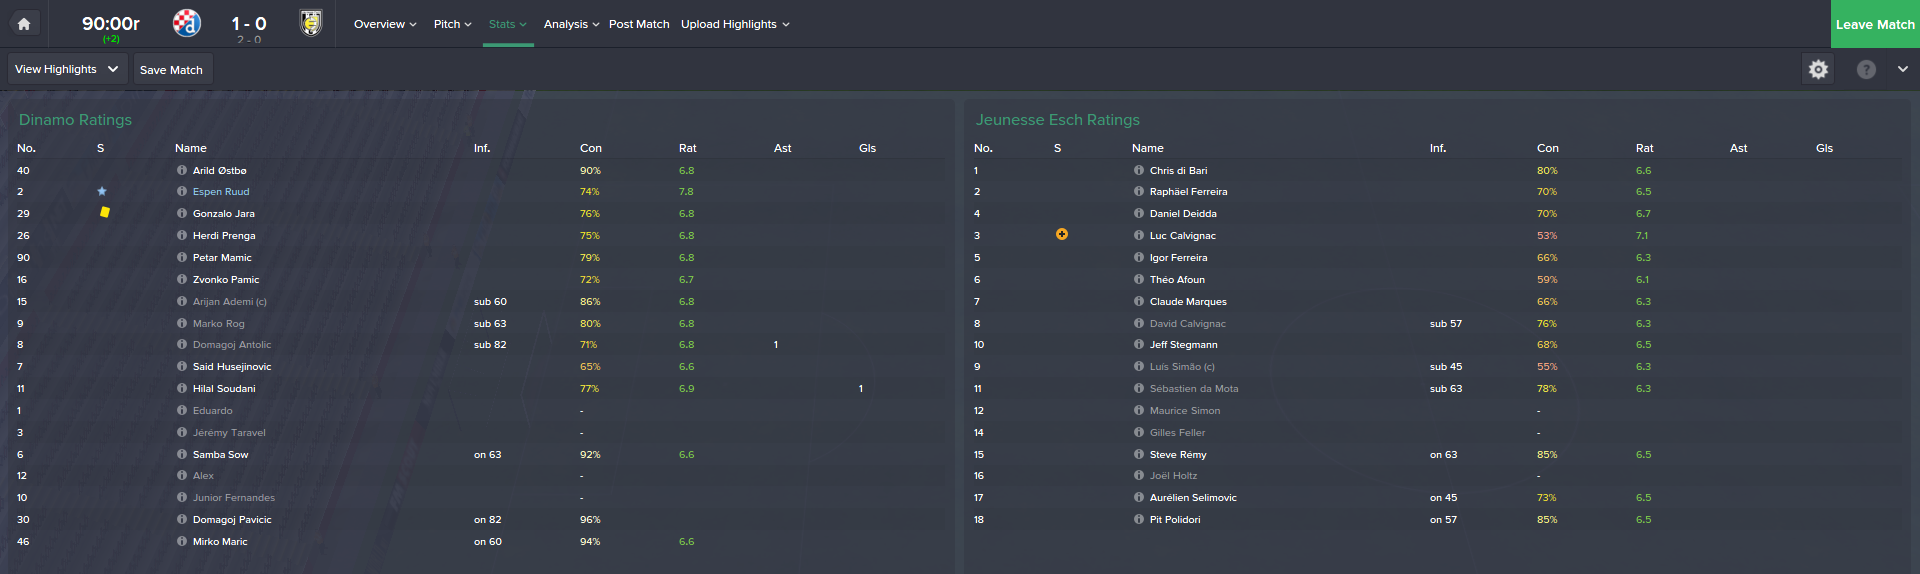Image resolution: width=1920 pixels, height=574 pixels.
Task: Click info icon beside Espen Ruud
Action: (x=182, y=191)
